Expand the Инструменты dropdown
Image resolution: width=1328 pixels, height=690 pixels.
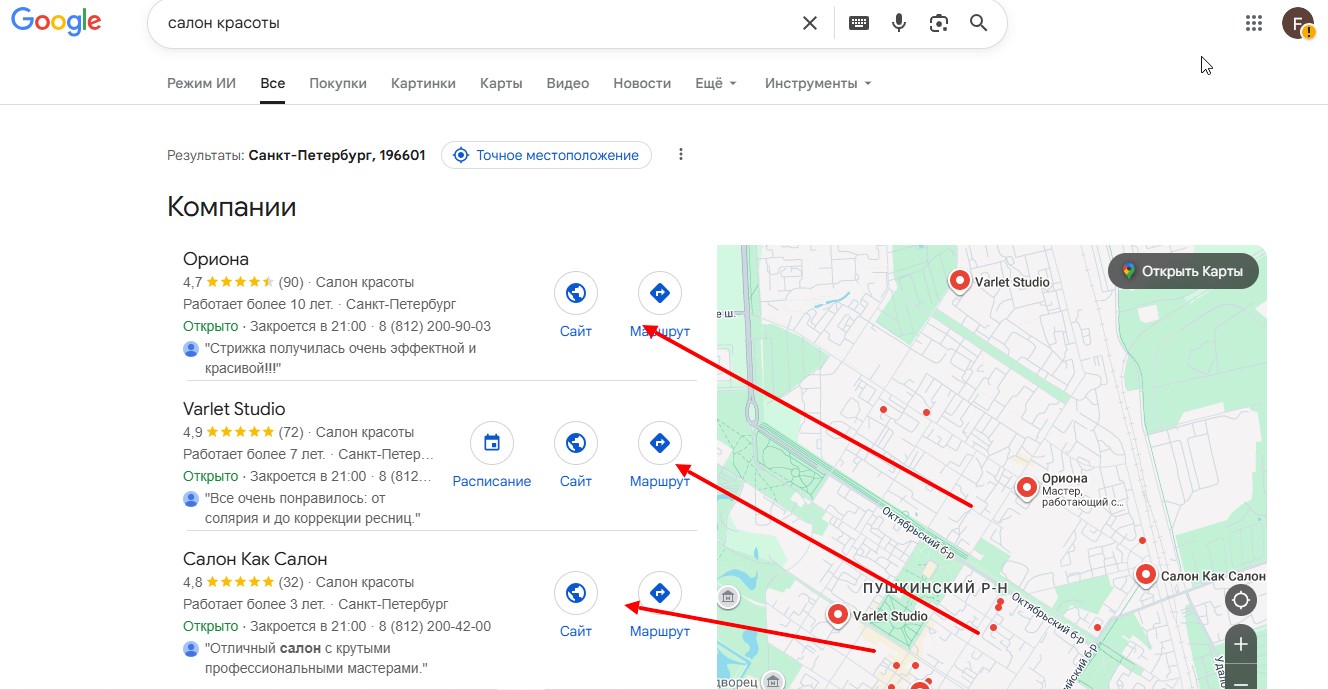point(817,83)
